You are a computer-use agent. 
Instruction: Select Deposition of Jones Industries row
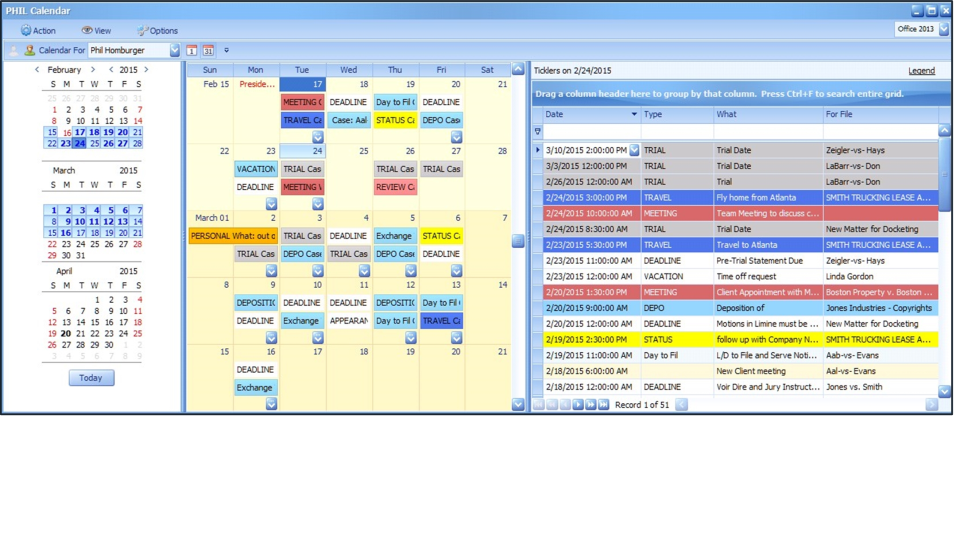coord(740,308)
